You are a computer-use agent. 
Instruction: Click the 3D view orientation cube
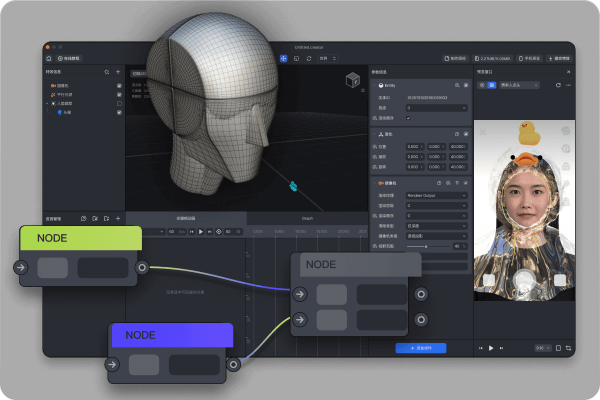pyautogui.click(x=353, y=80)
